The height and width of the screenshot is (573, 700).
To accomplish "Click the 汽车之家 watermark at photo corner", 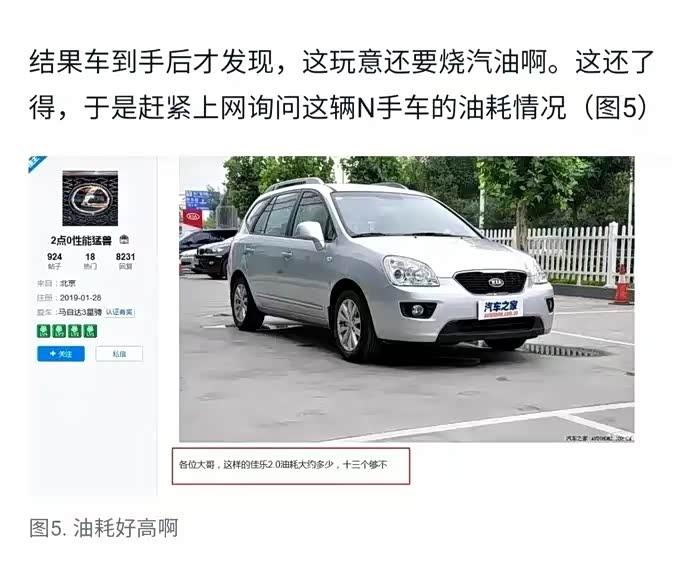I will coord(600,438).
